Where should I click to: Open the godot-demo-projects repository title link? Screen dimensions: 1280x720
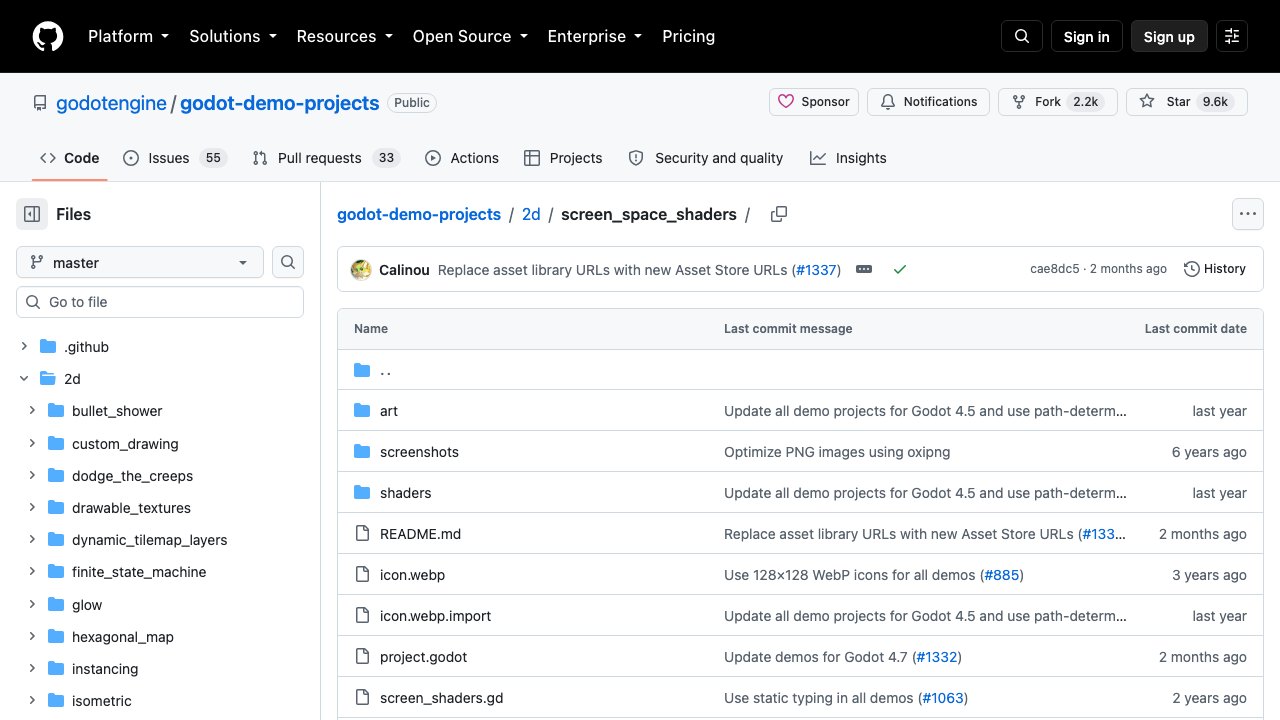(280, 103)
